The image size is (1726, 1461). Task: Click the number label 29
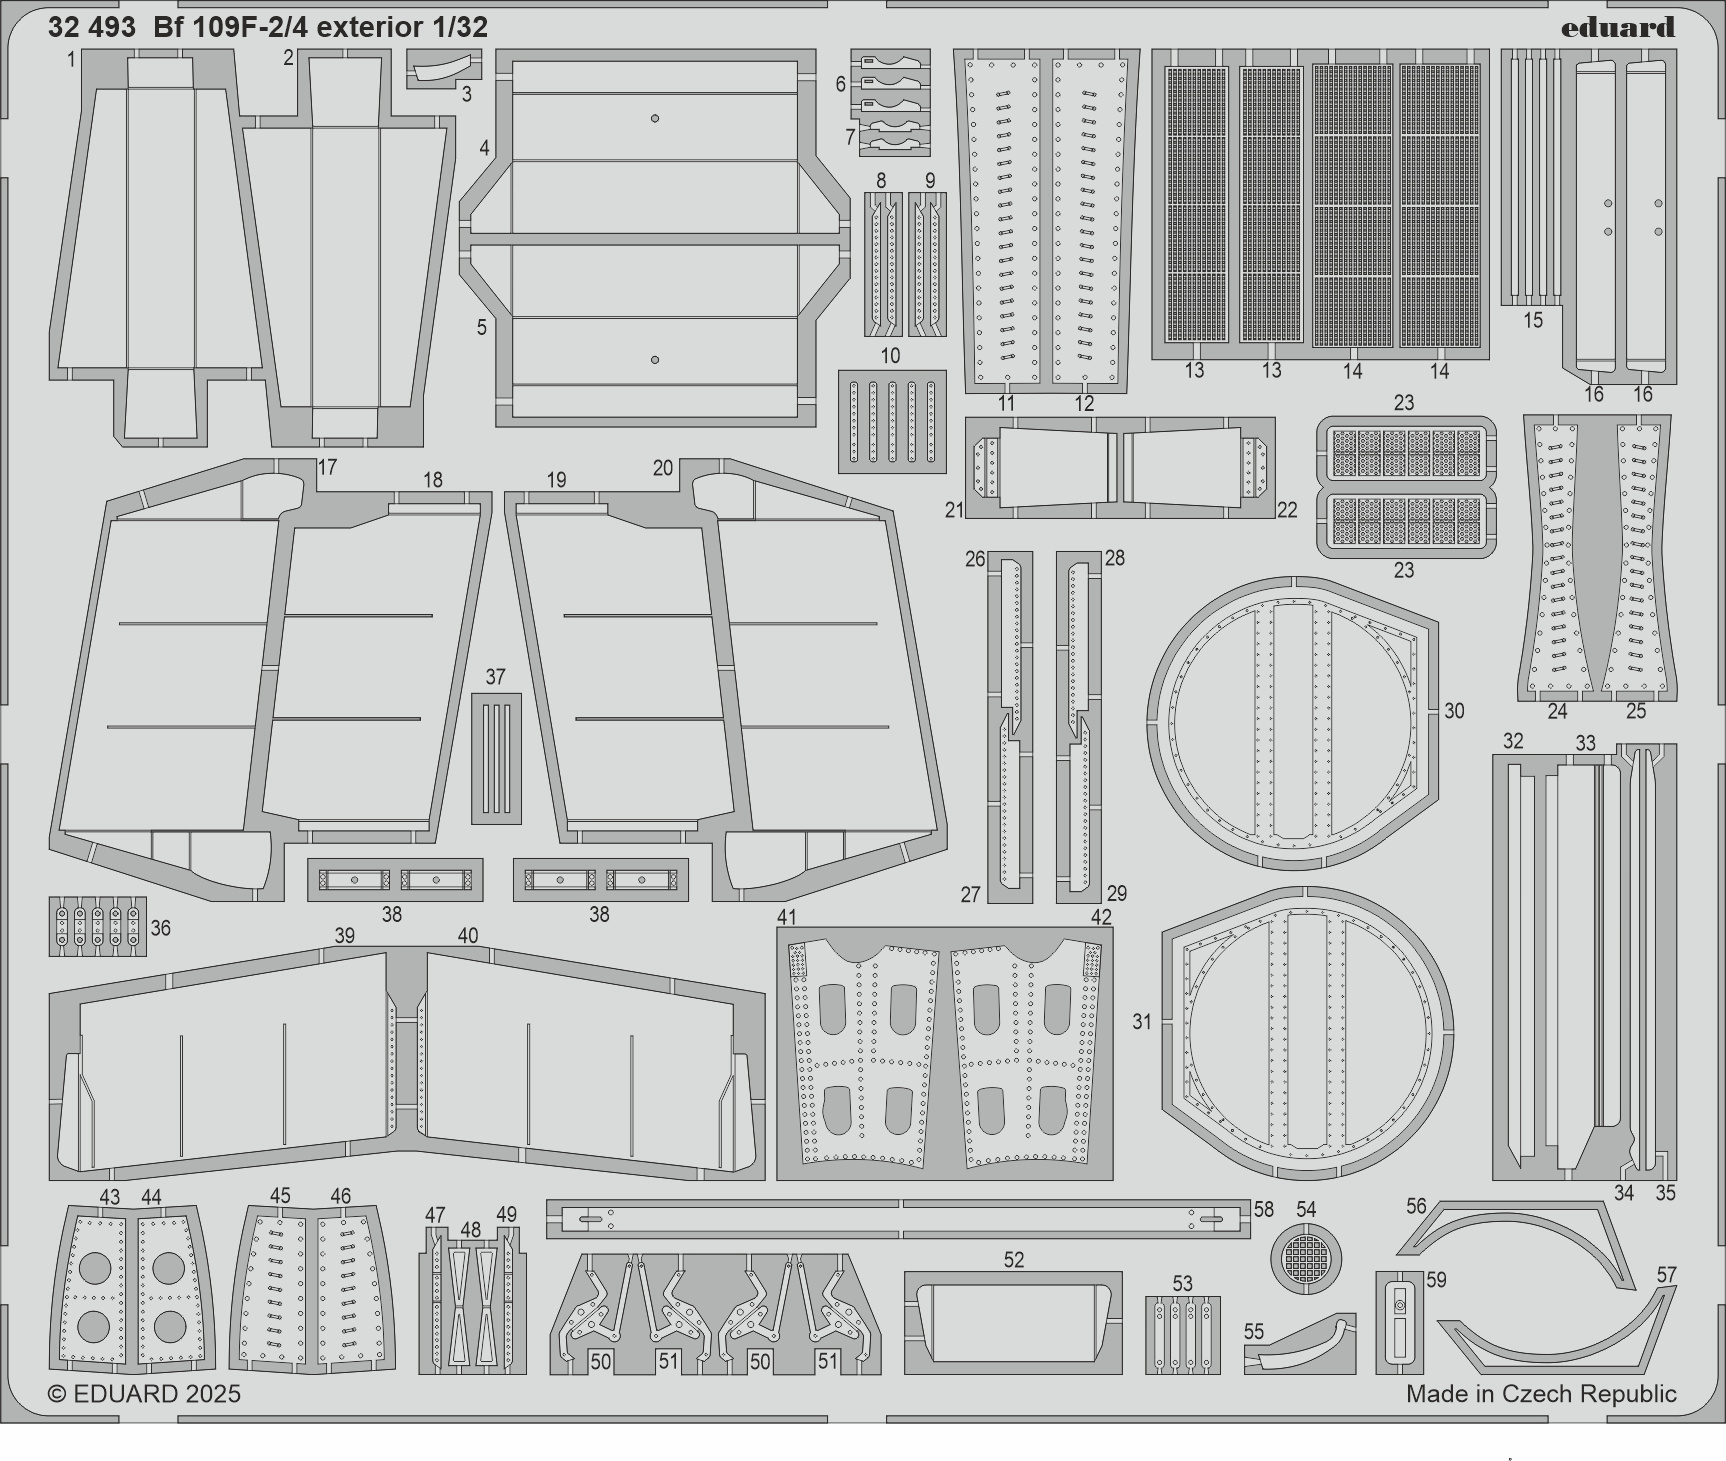pos(1116,893)
